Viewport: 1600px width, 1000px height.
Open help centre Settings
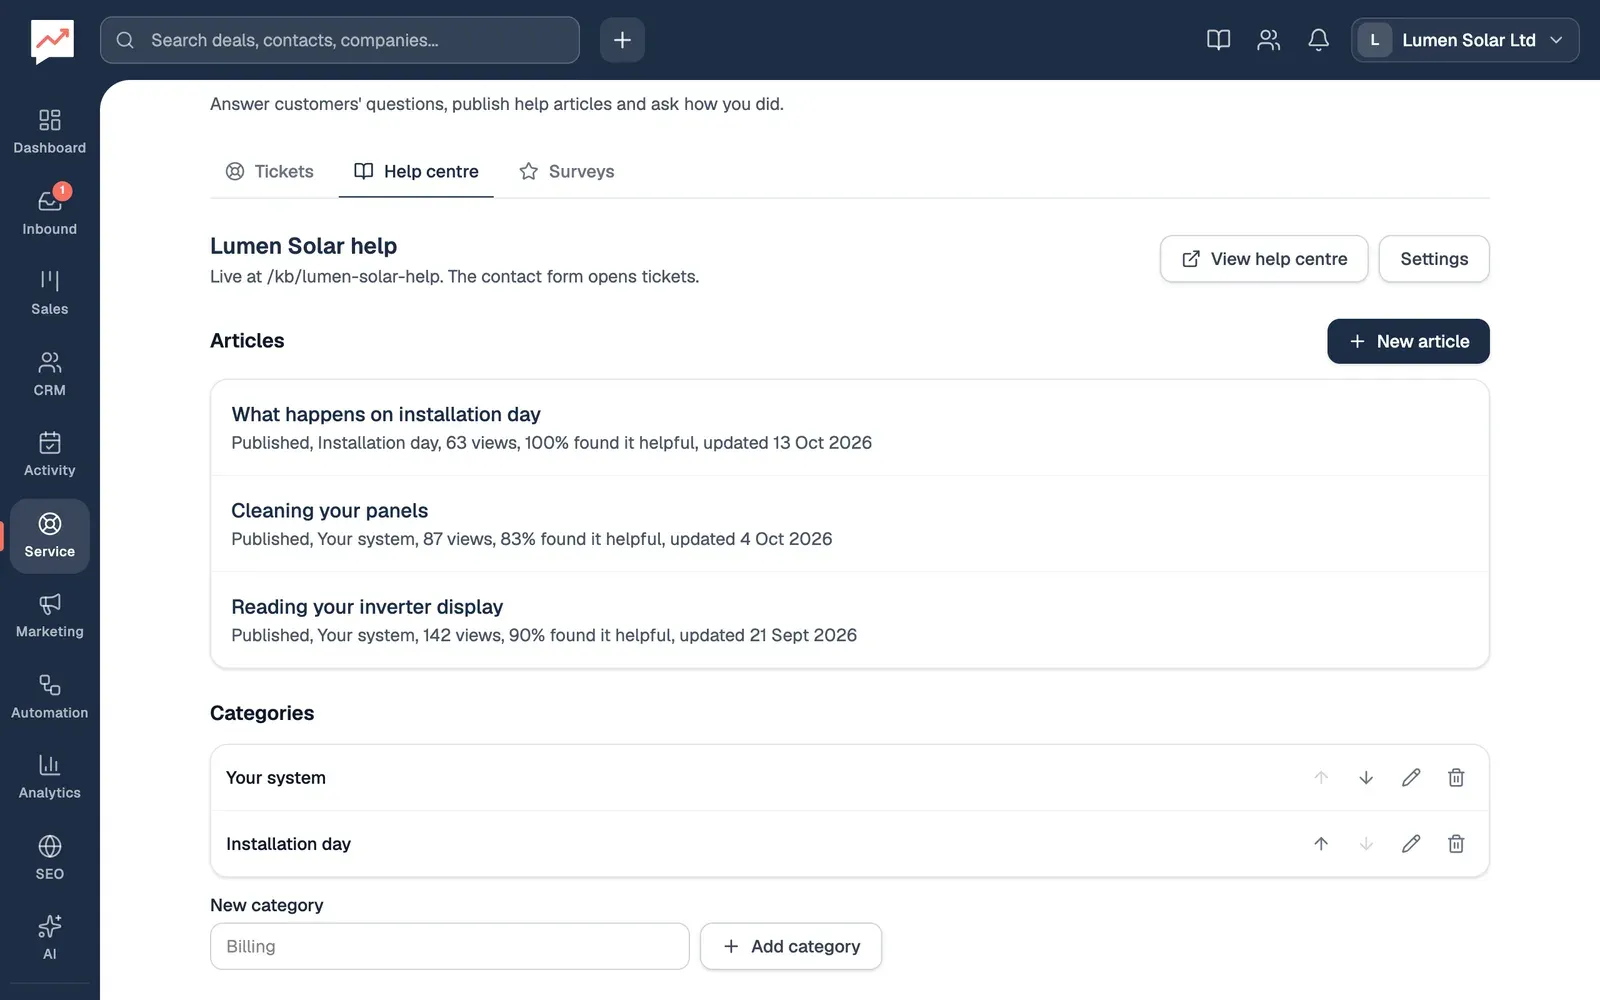click(1434, 259)
